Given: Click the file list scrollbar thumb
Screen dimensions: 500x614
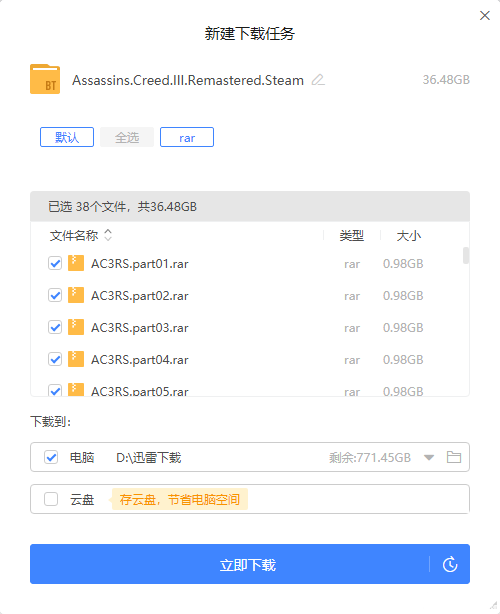Looking at the screenshot, I should pos(466,256).
